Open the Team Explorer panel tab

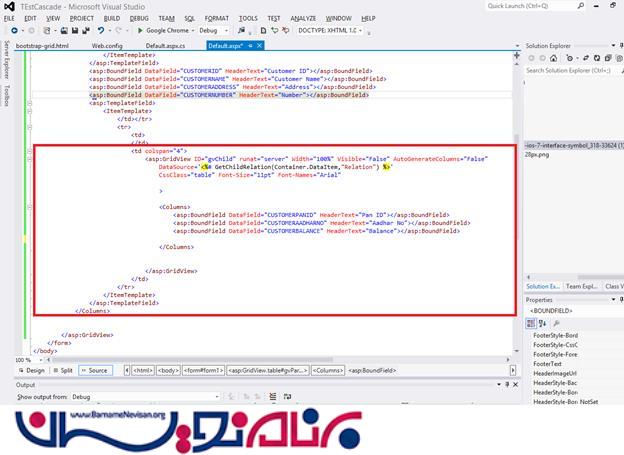[584, 287]
